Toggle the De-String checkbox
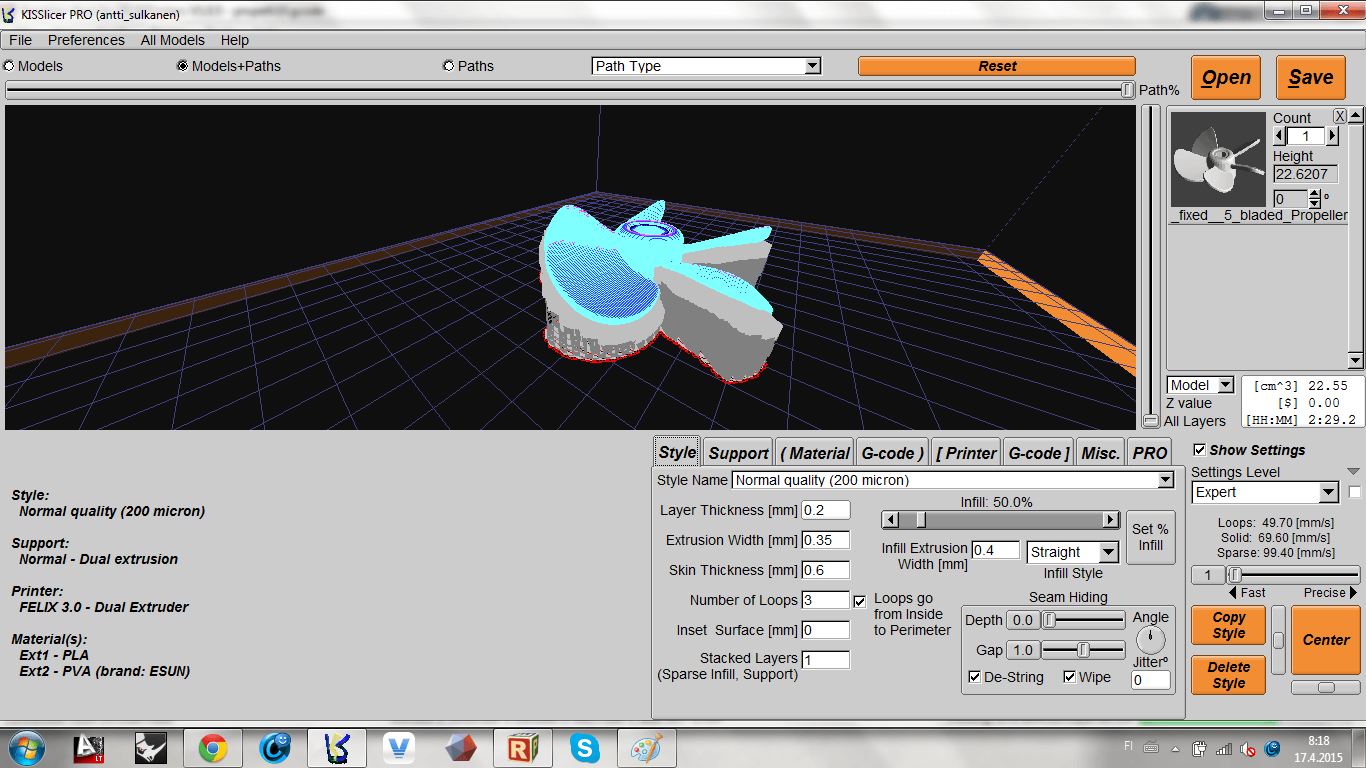This screenshot has height=768, width=1366. [x=975, y=677]
